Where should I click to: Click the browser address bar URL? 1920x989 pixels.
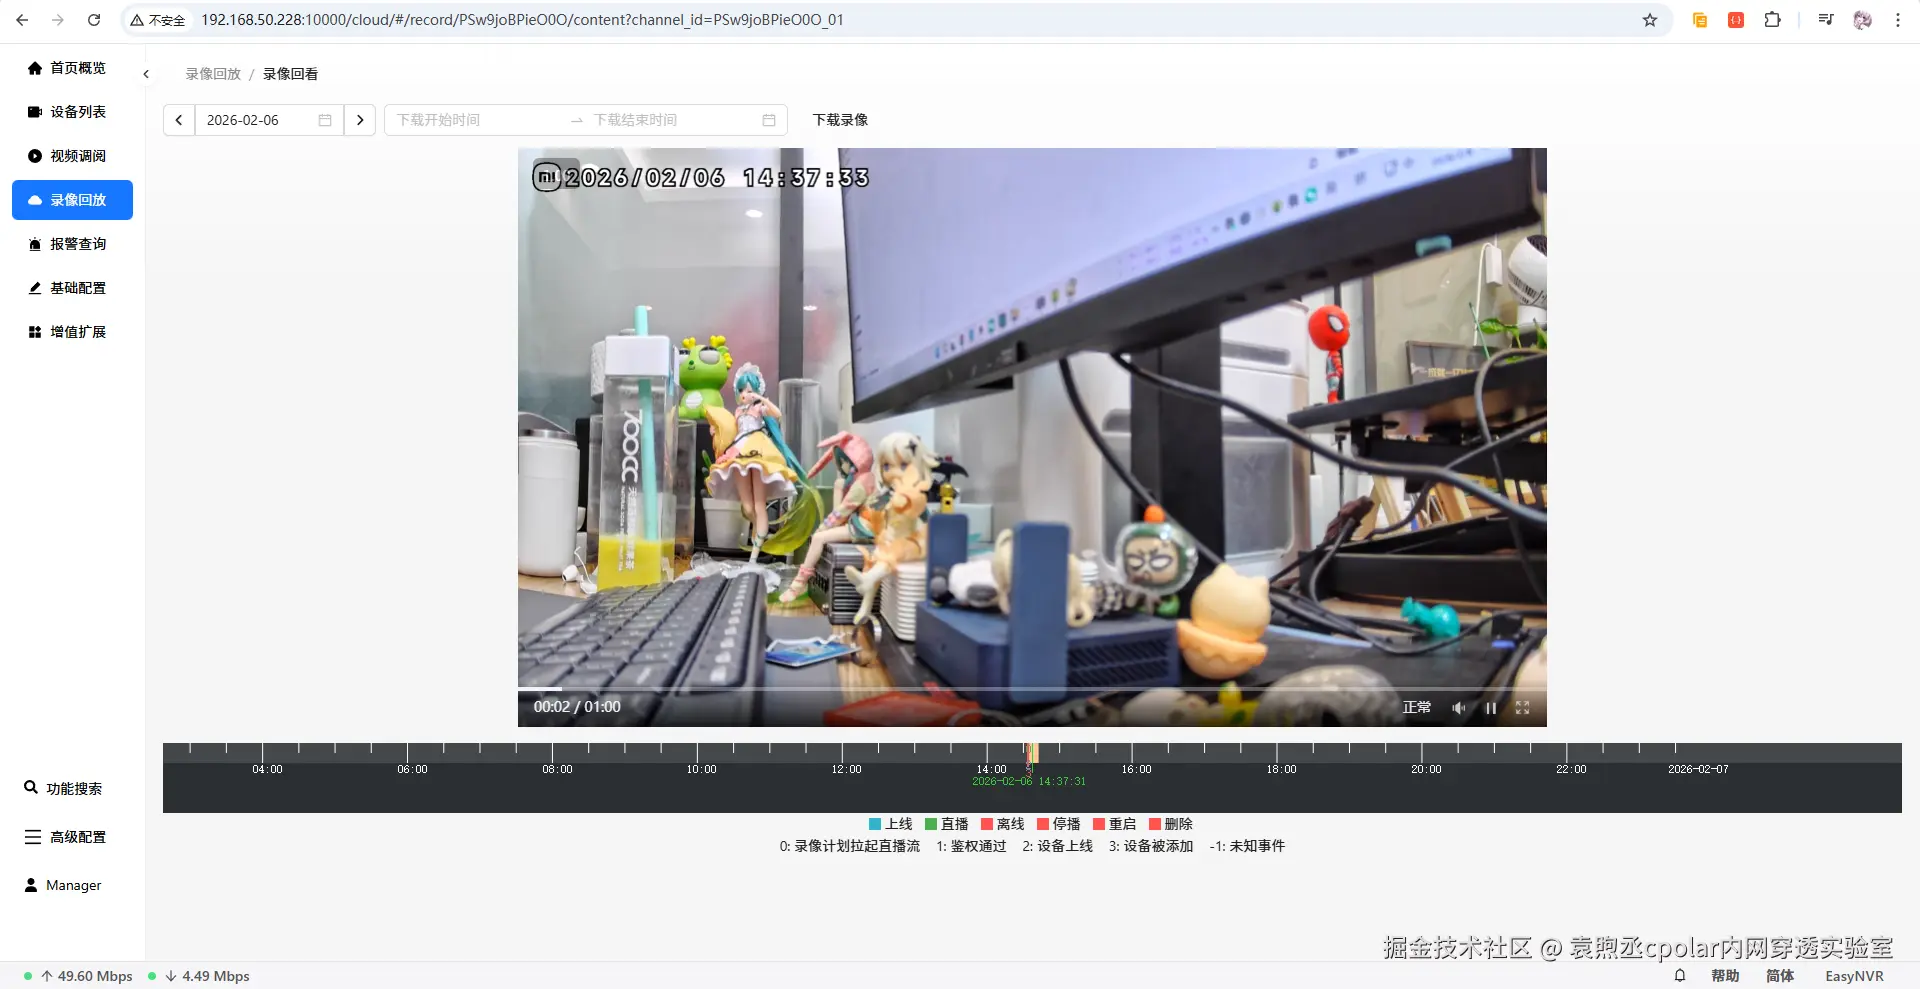click(522, 20)
